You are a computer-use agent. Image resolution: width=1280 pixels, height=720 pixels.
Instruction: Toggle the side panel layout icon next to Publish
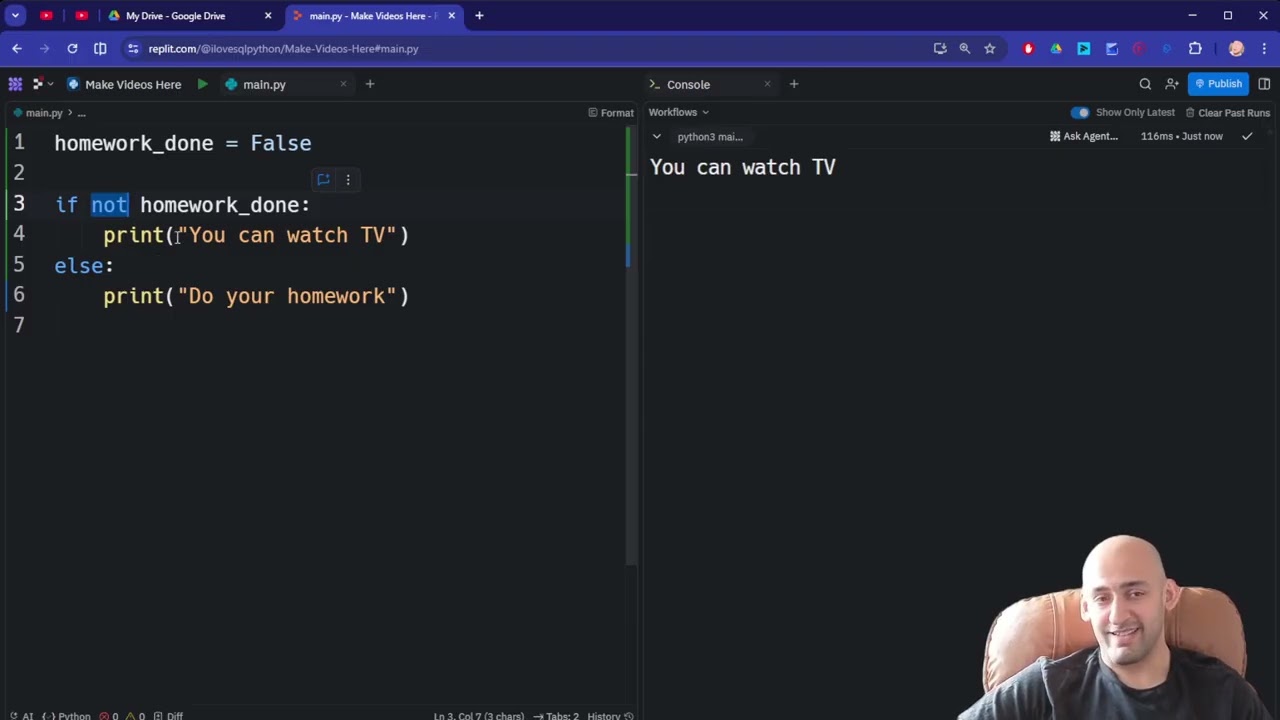[x=1264, y=84]
